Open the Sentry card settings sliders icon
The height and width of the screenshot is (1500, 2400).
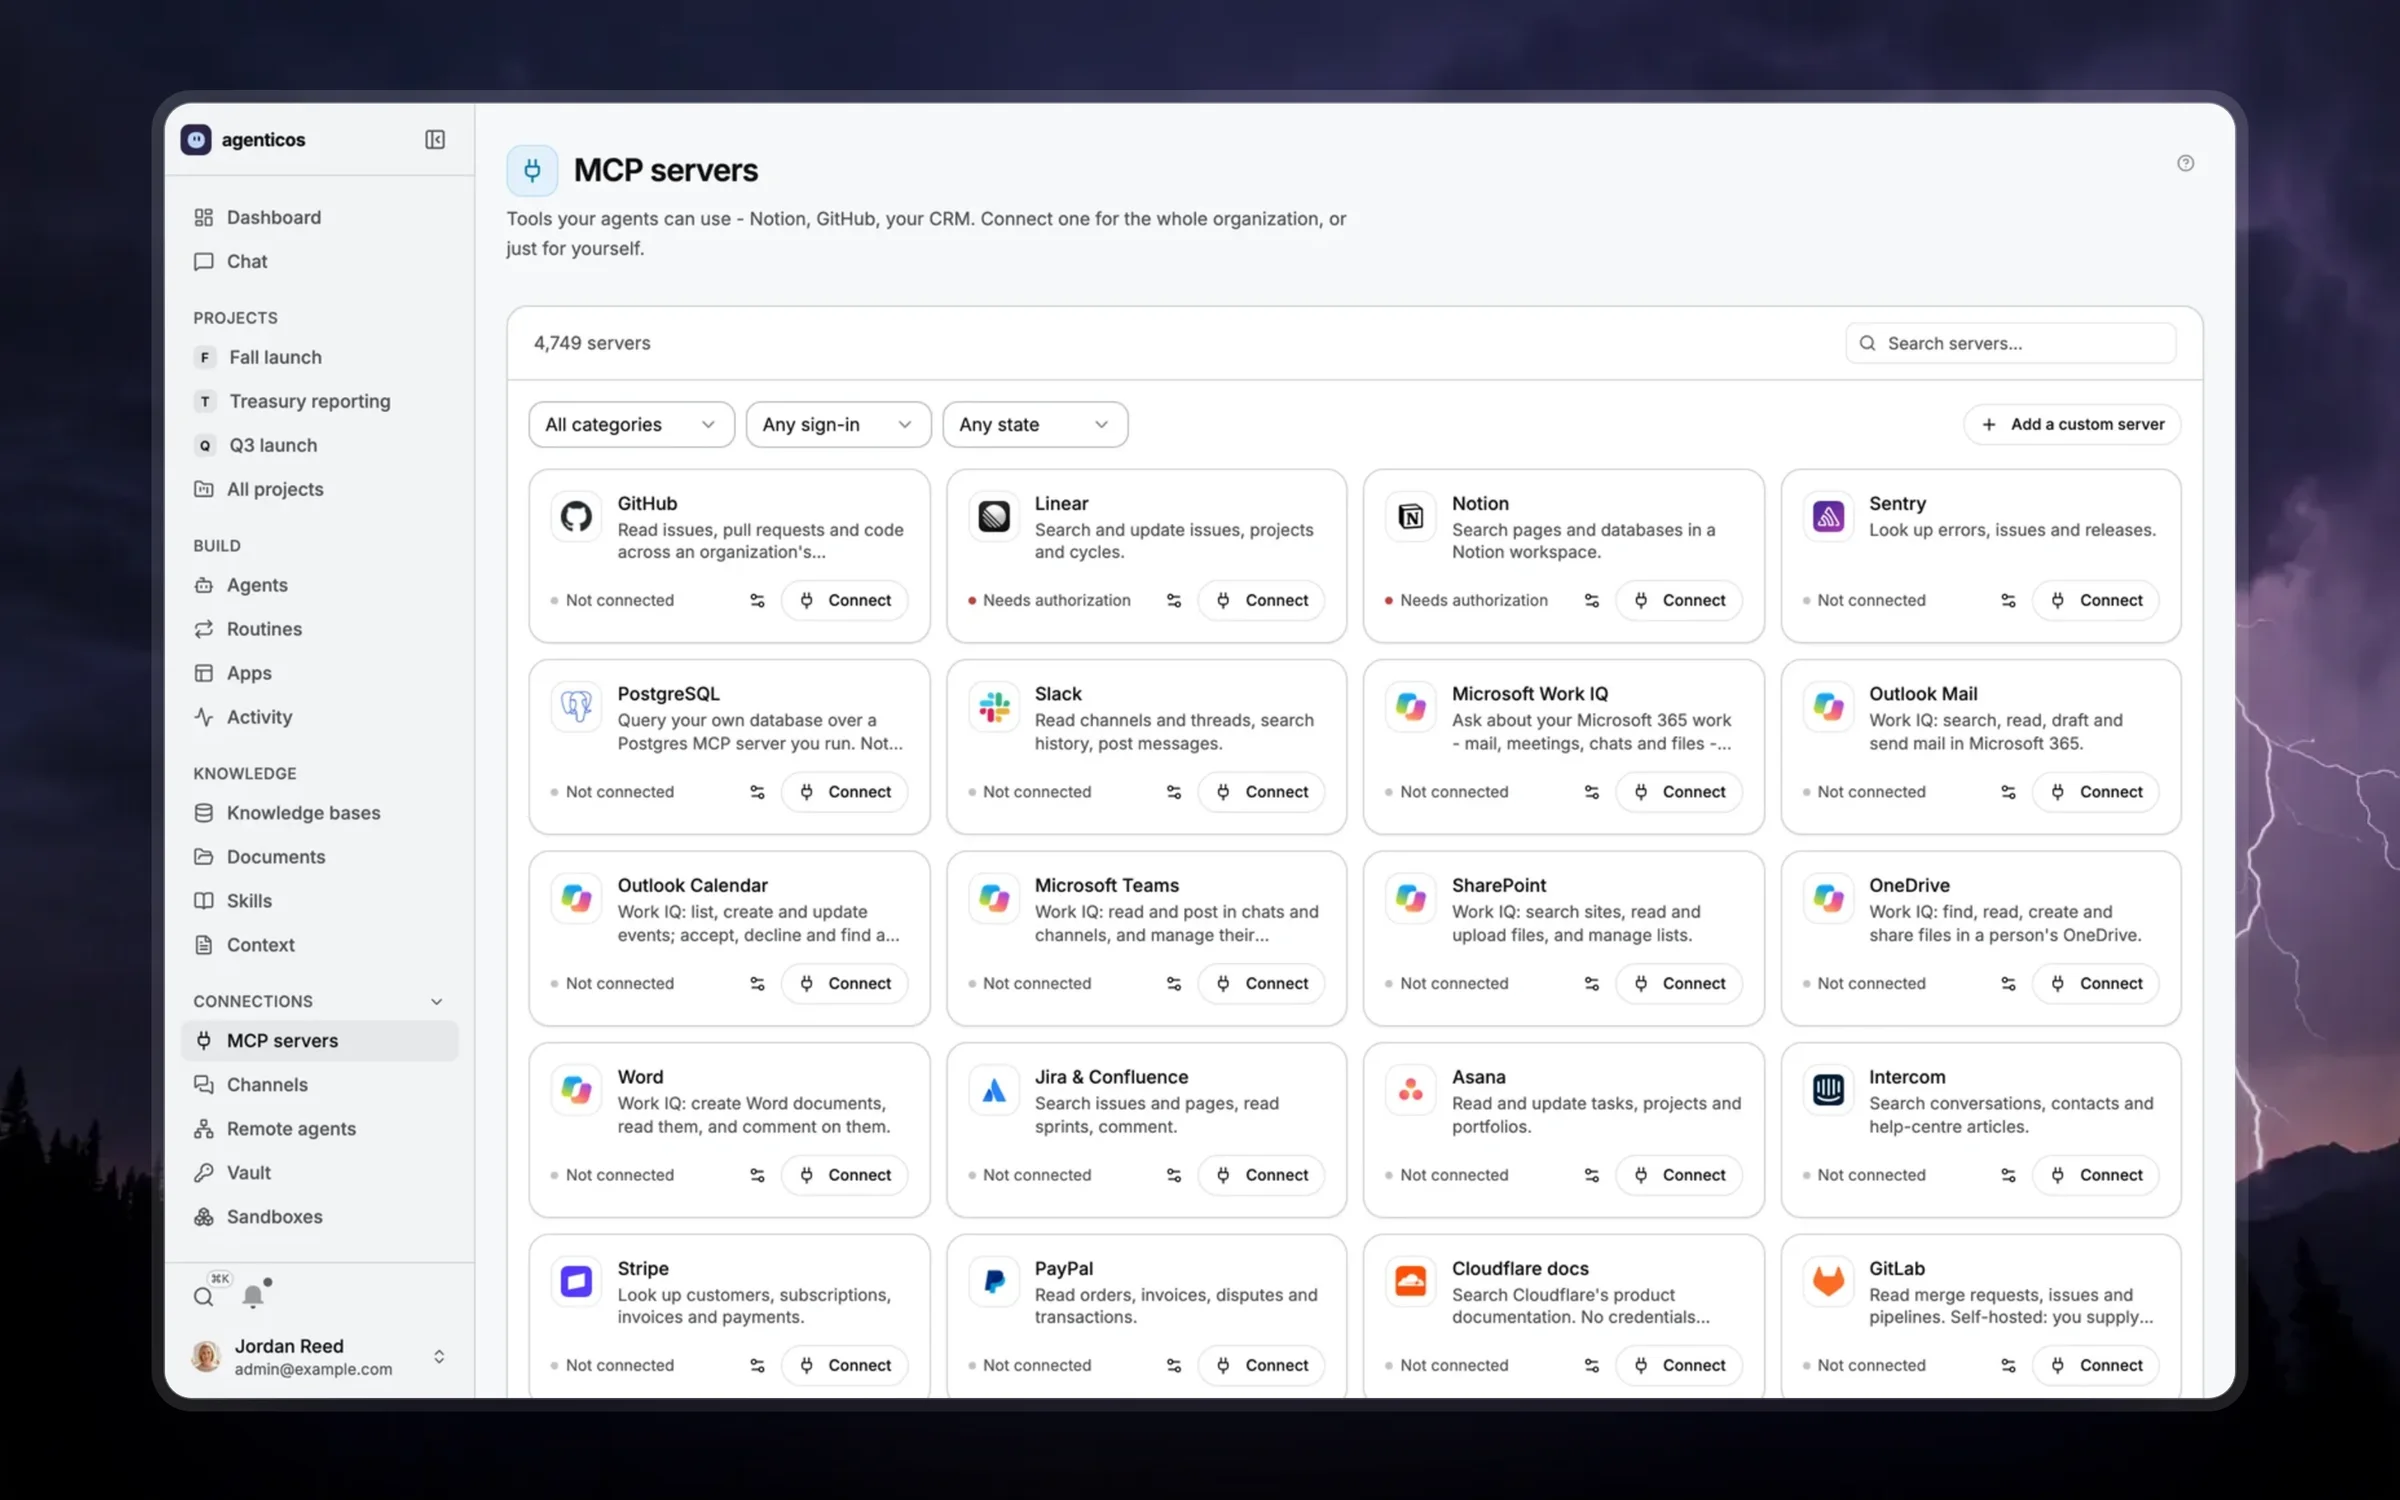click(2008, 600)
